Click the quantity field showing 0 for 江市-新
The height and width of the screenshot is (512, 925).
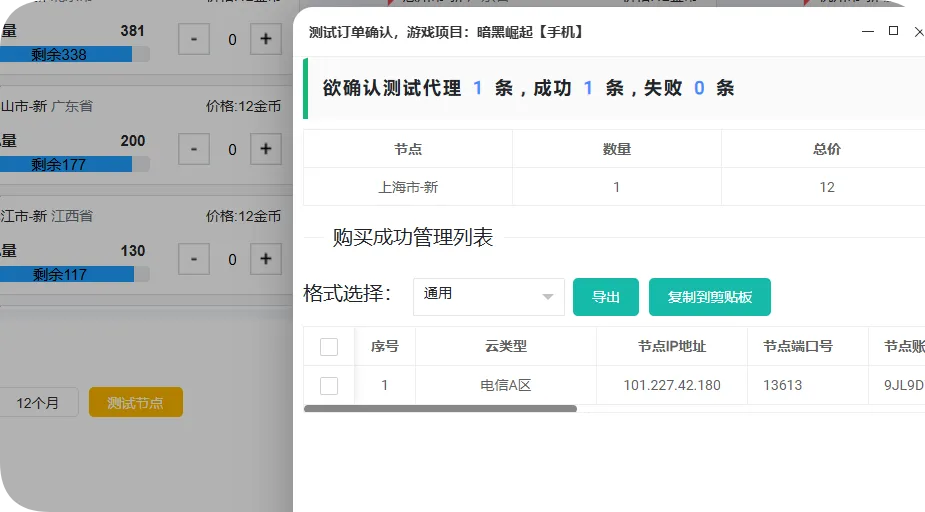232,259
